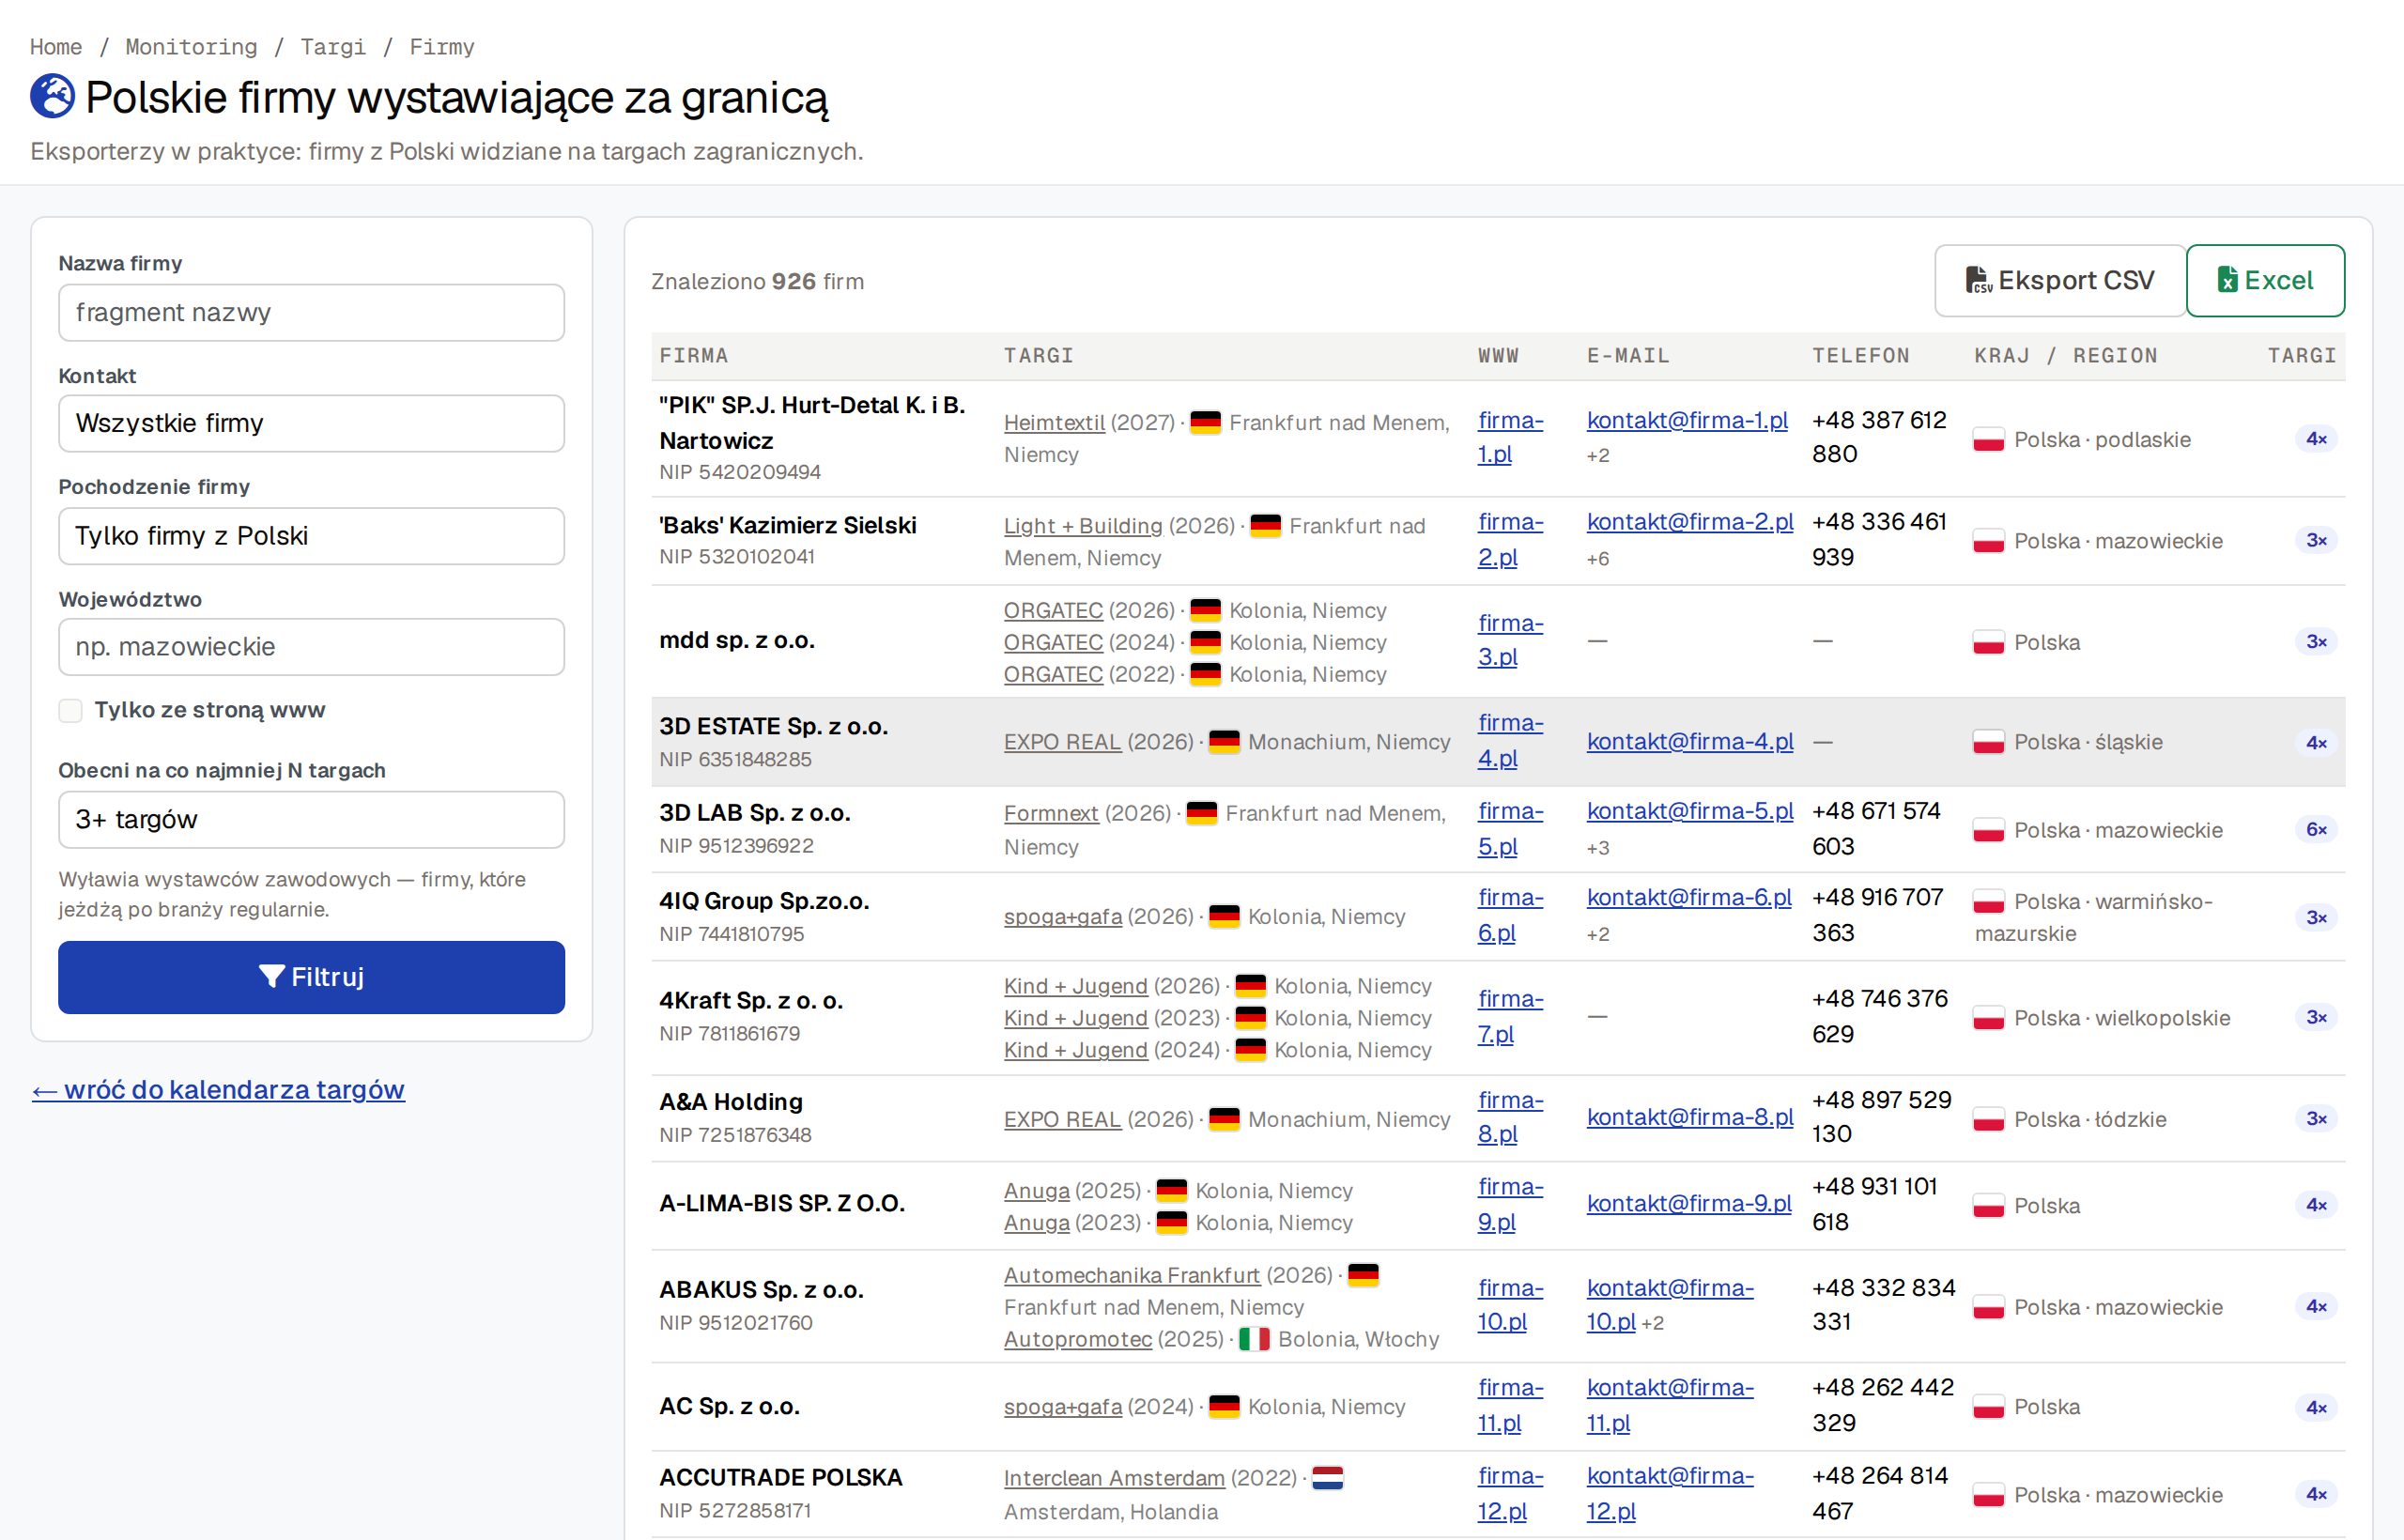Visit the firma-5.pl website link
This screenshot has height=1540, width=2404.
(1510, 829)
